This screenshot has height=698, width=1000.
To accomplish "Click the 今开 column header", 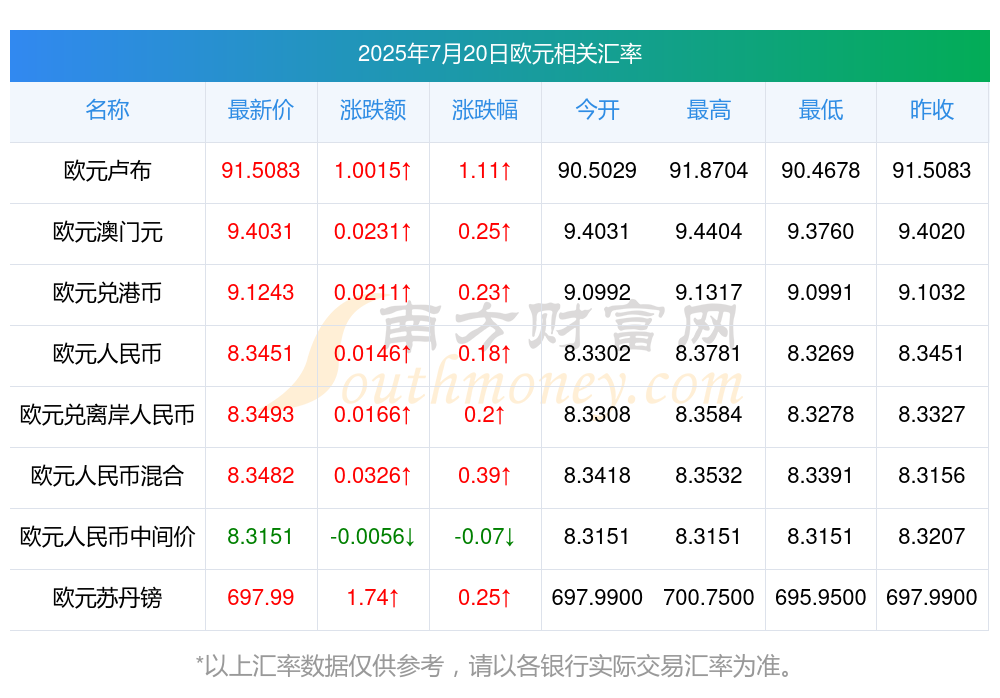I will 597,110.
